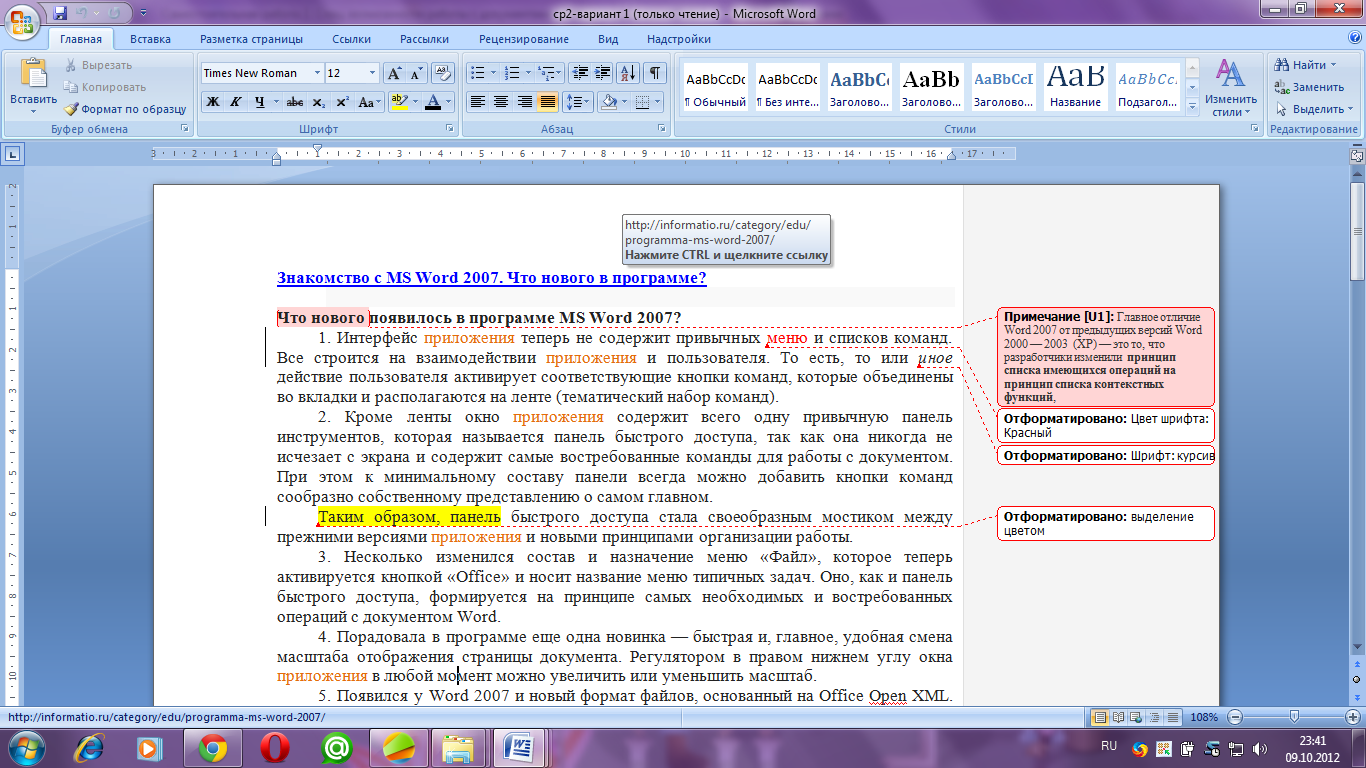The image size is (1366, 768).
Task: Open line spacing dropdown
Action: [577, 102]
